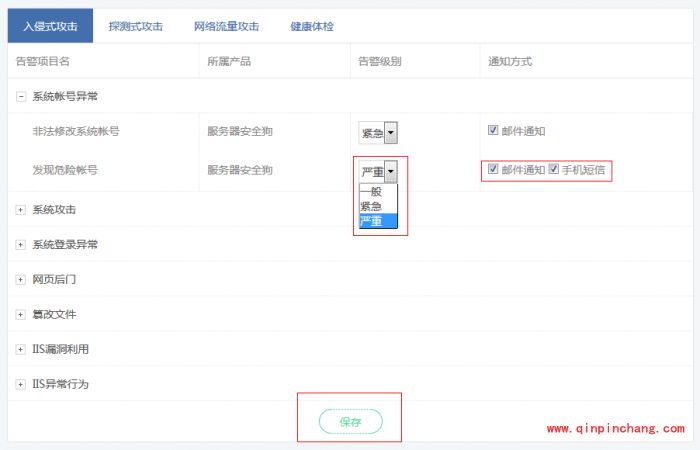This screenshot has width=700, height=450.
Task: Click the 发现危险帐号 row name
Action: coord(65,170)
